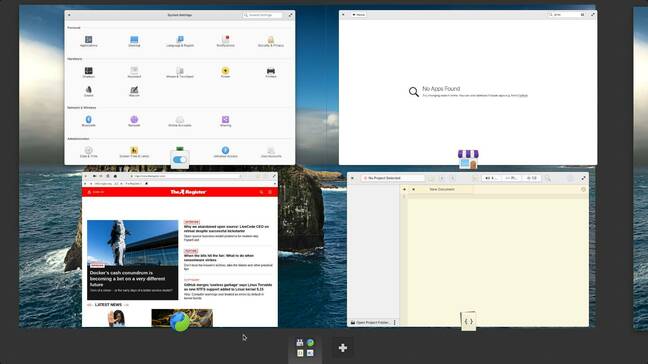Open Universal Access settings
Image resolution: width=648 pixels, height=364 pixels.
[225, 152]
